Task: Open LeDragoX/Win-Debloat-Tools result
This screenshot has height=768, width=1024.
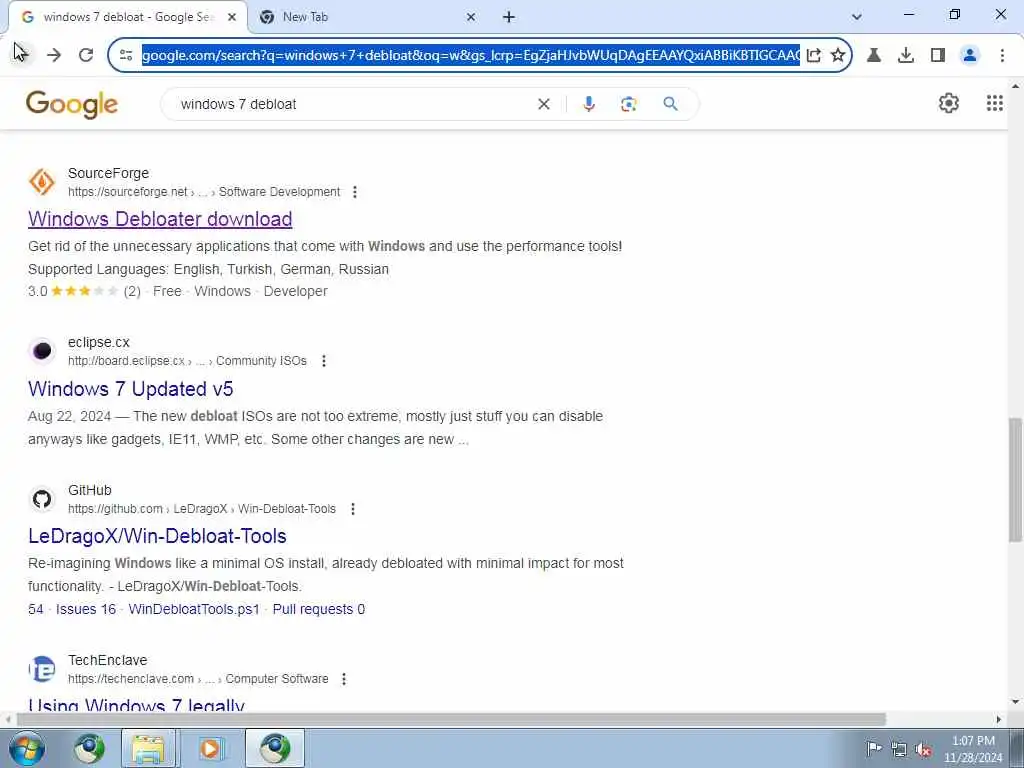Action: [157, 536]
